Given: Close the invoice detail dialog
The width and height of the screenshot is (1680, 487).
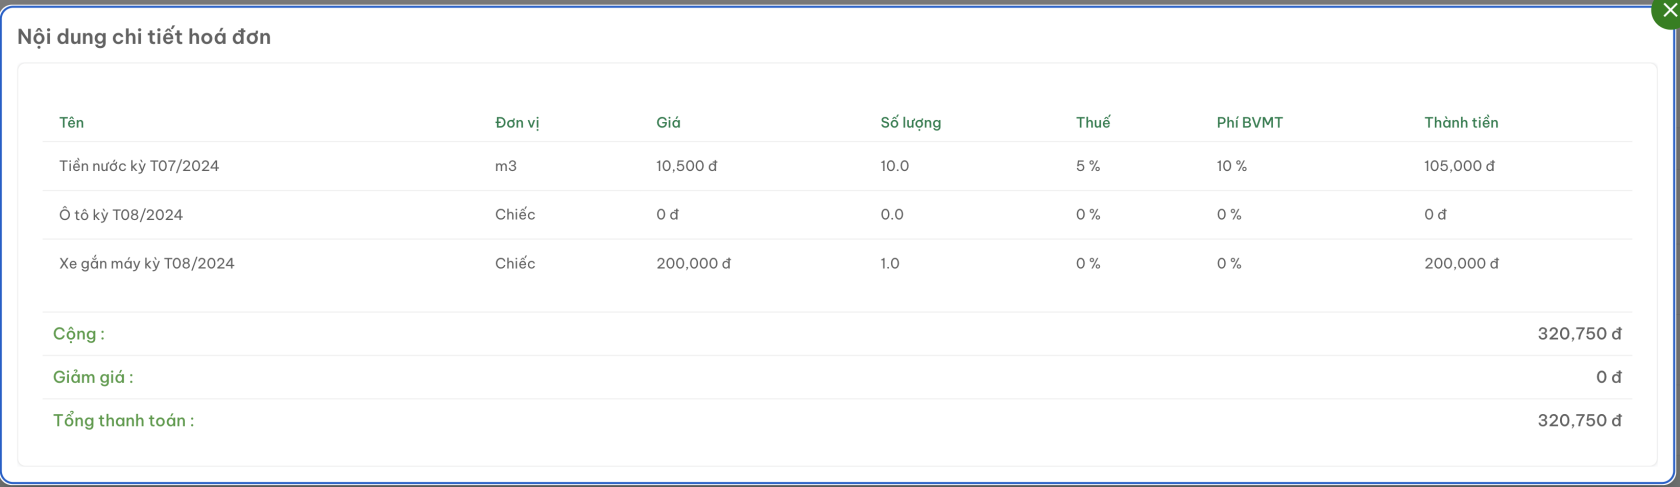Looking at the screenshot, I should (x=1668, y=11).
